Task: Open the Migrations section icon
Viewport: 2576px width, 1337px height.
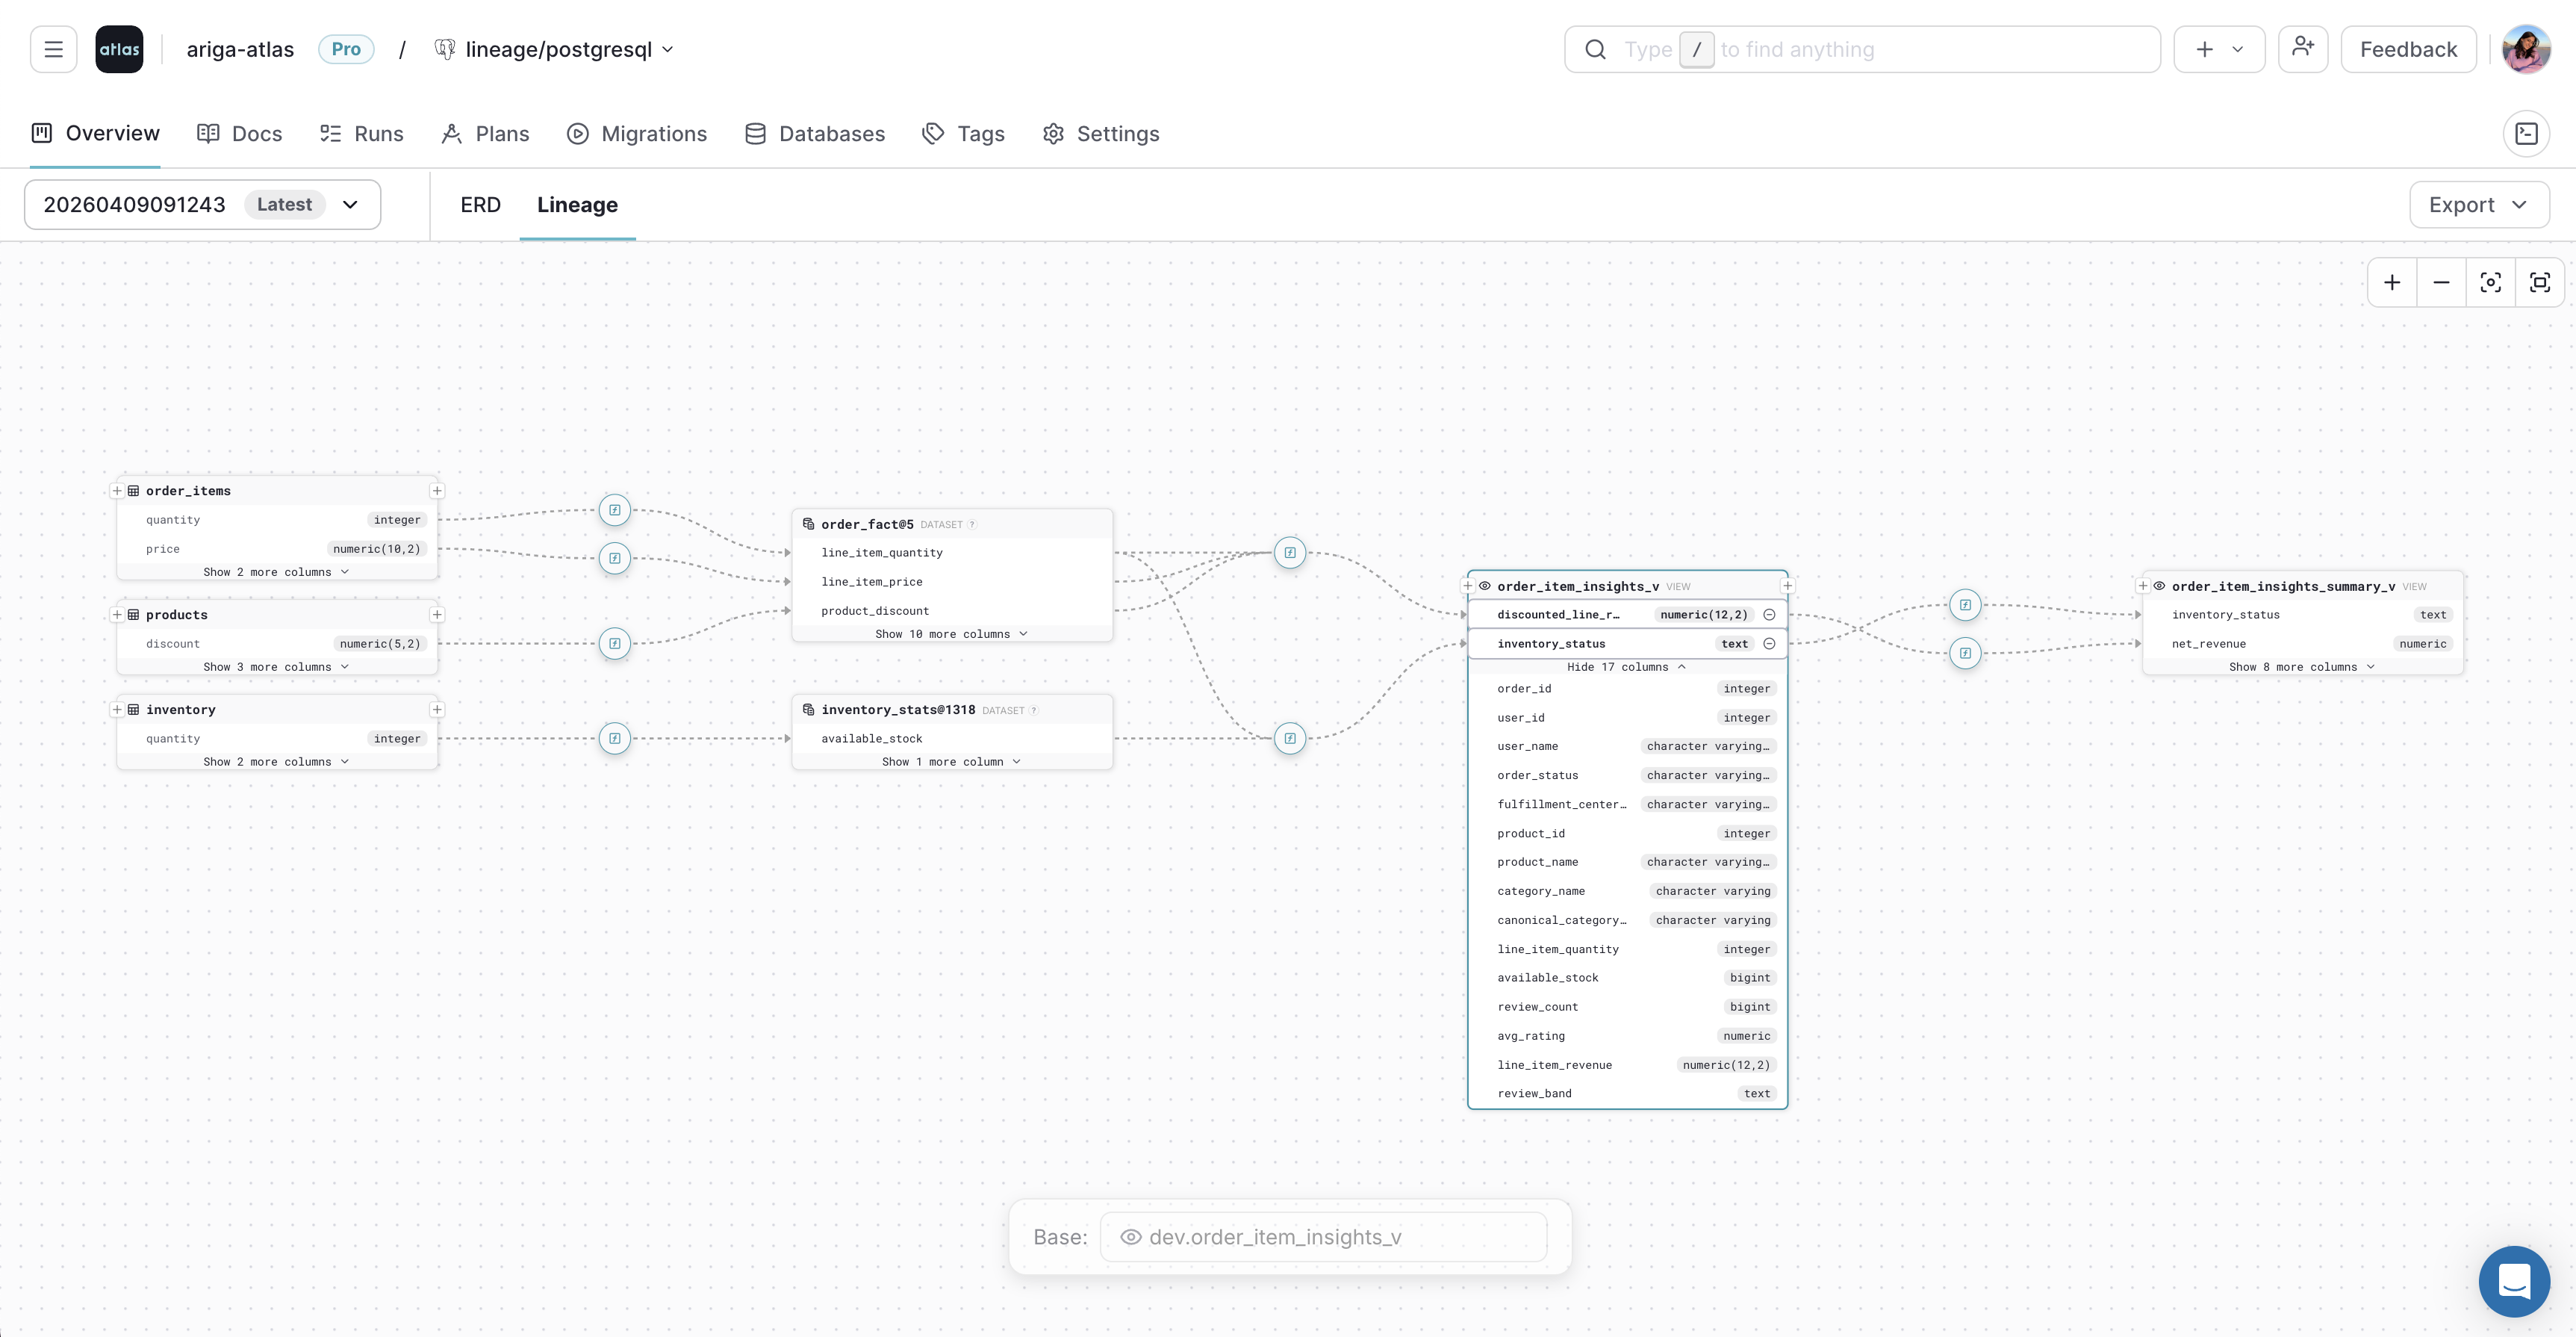Action: click(577, 133)
